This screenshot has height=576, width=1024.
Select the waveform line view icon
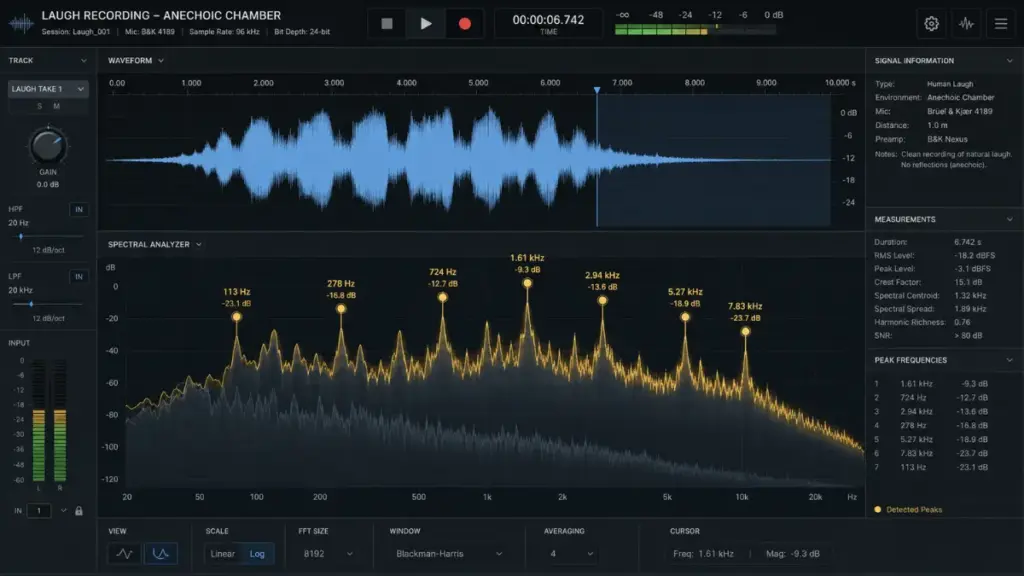pos(124,554)
